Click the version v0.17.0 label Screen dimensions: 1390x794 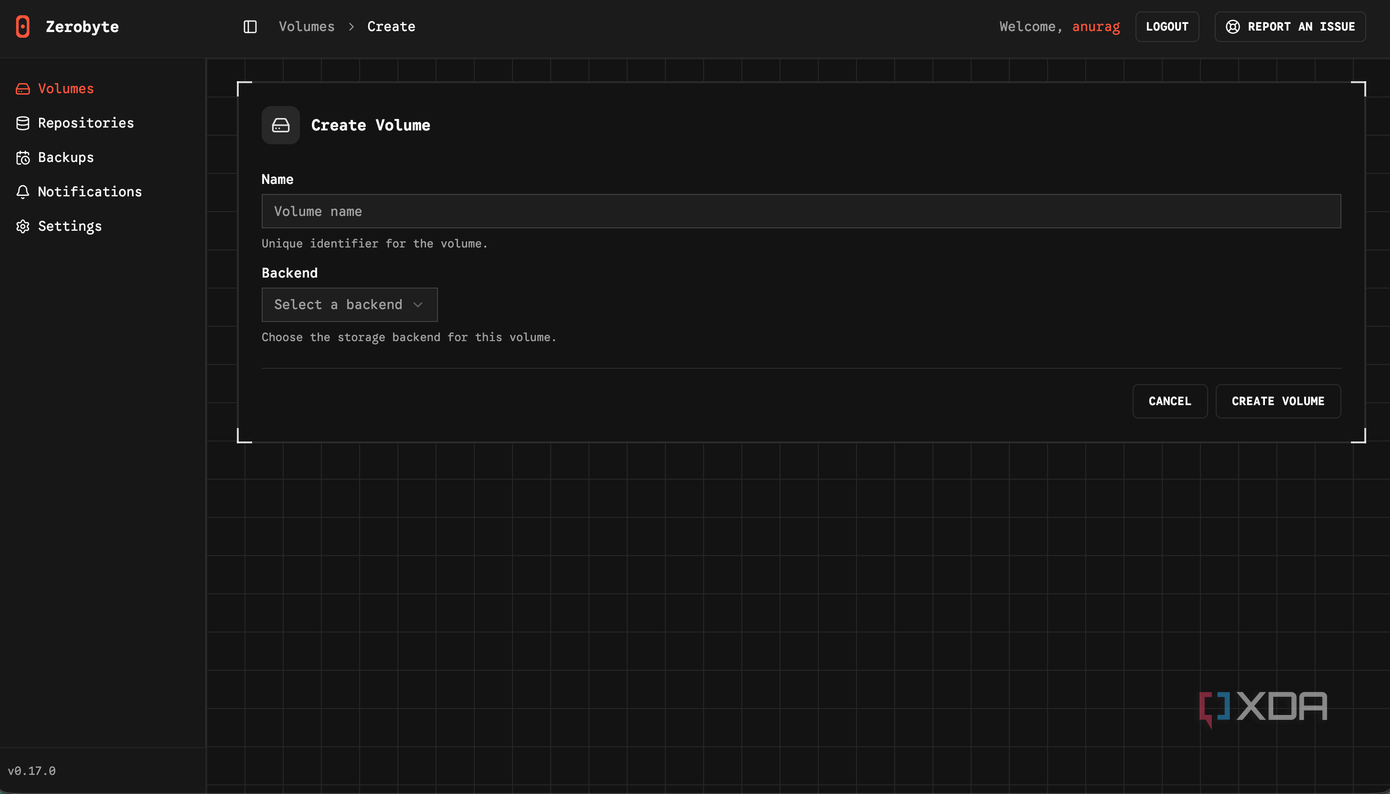(x=32, y=771)
